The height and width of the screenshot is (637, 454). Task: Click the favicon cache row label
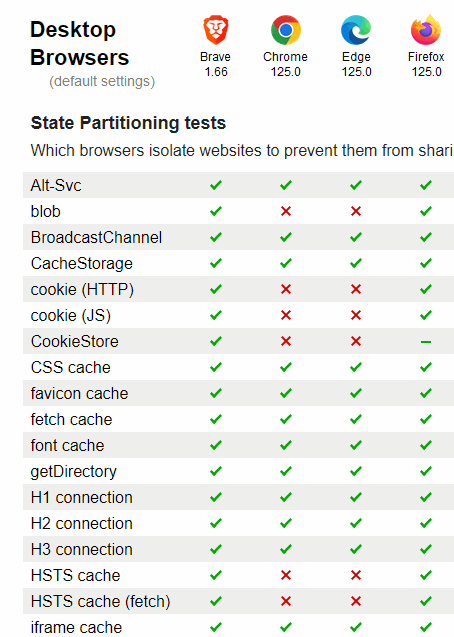pos(80,394)
